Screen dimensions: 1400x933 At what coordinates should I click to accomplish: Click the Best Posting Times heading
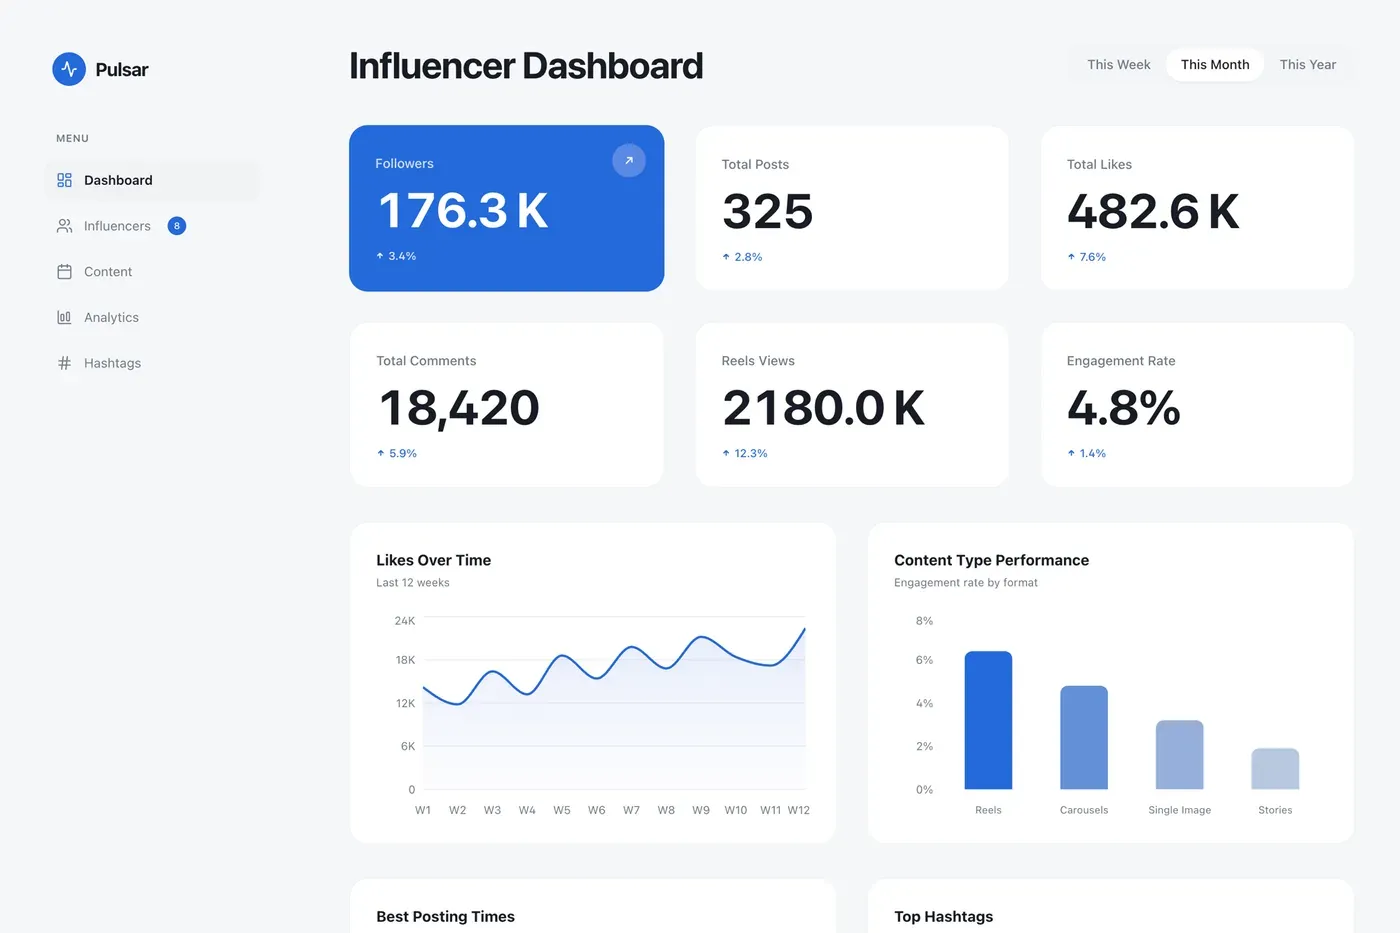(x=446, y=916)
